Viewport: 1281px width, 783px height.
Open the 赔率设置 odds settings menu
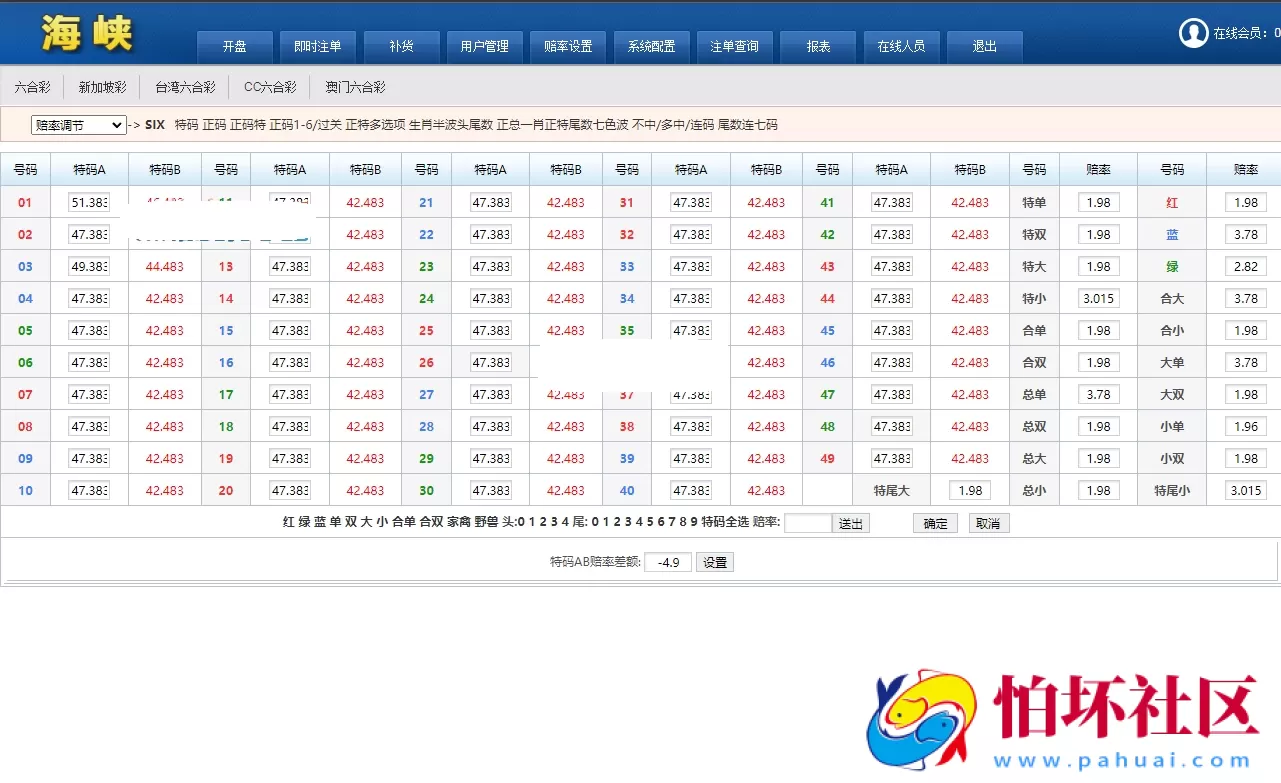coord(568,46)
